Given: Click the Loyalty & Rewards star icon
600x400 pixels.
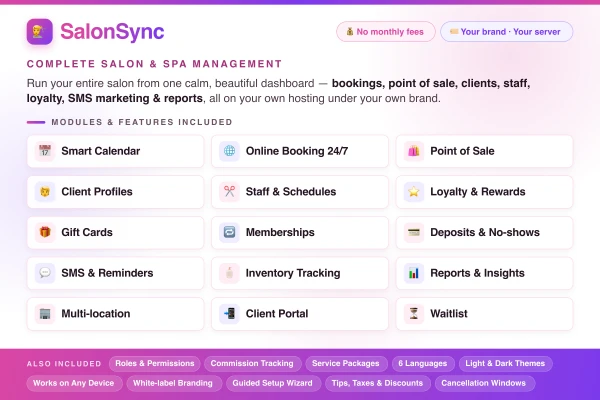Looking at the screenshot, I should click(414, 191).
